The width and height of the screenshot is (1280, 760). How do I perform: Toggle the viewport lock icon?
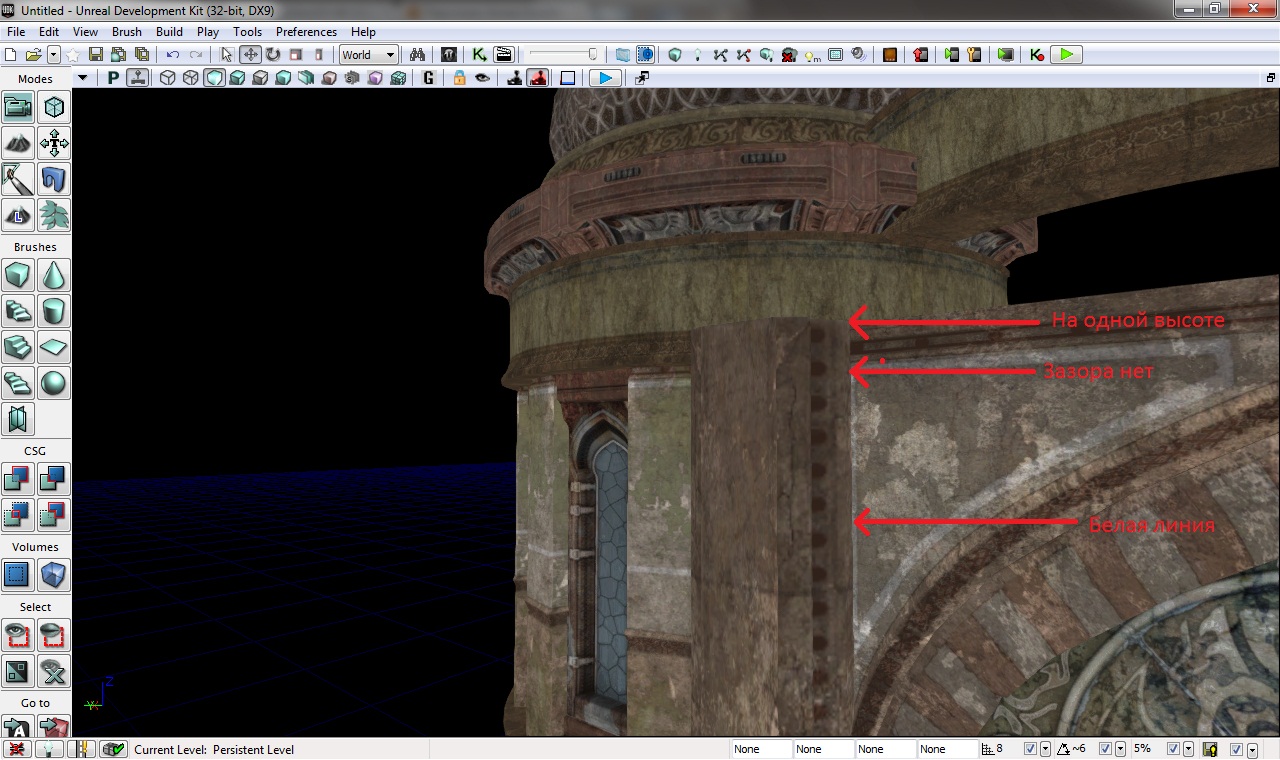pyautogui.click(x=459, y=78)
